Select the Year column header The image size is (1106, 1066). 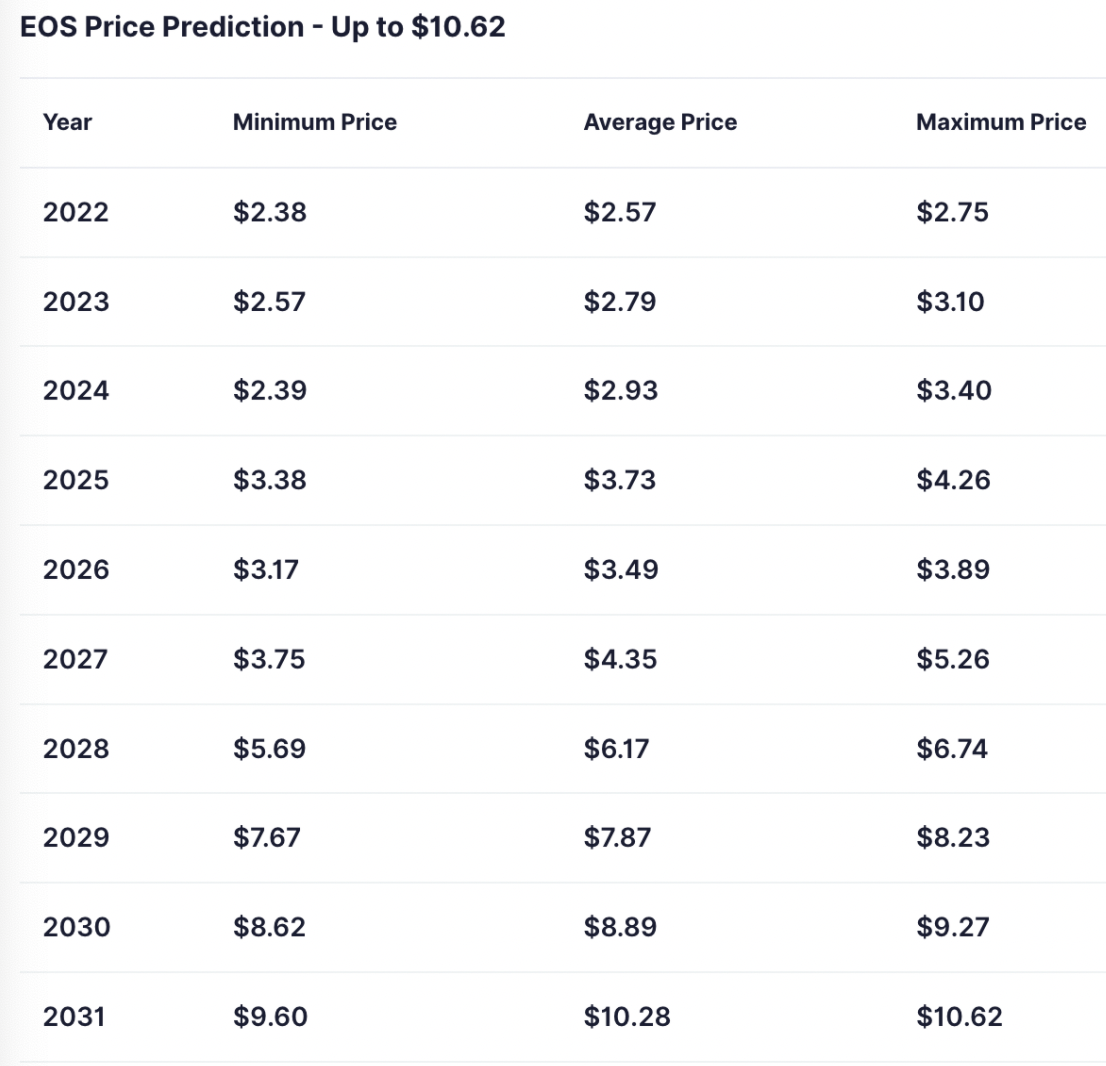(67, 123)
